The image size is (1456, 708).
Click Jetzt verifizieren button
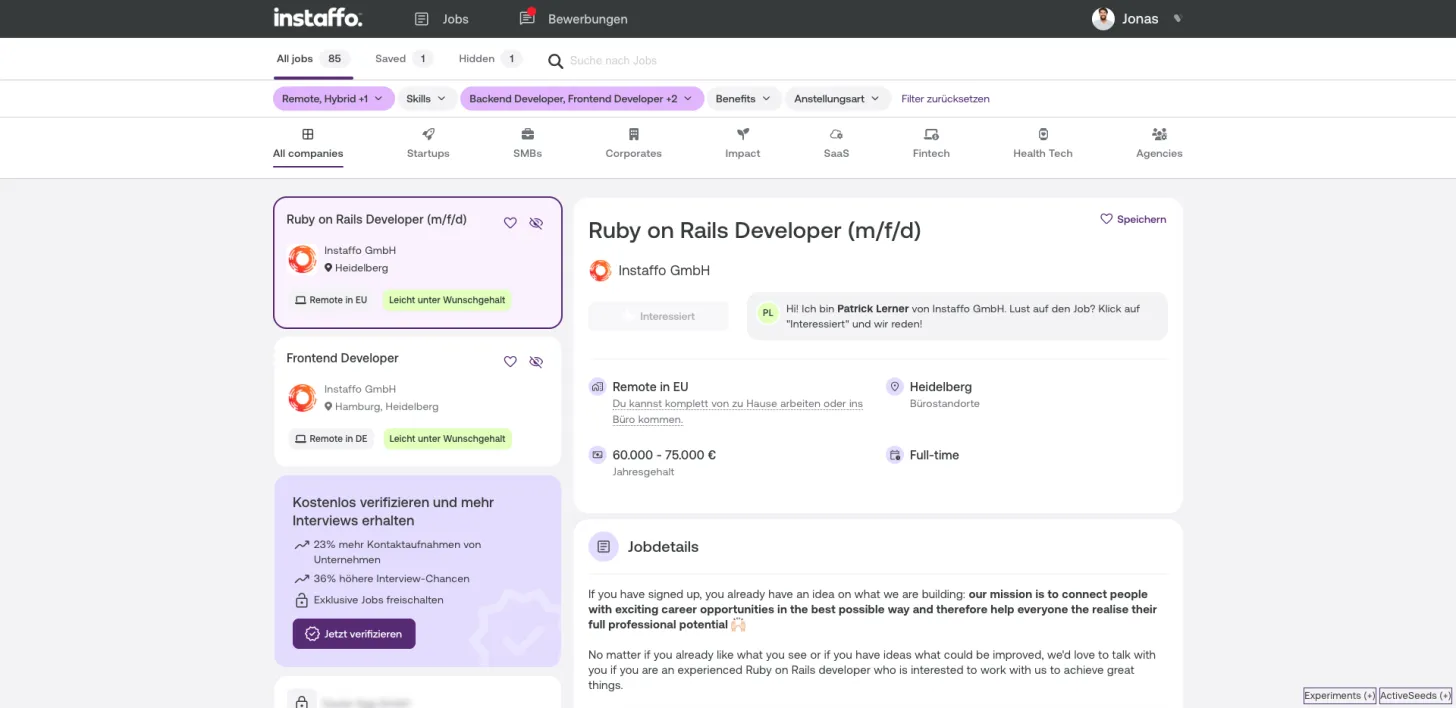354,634
